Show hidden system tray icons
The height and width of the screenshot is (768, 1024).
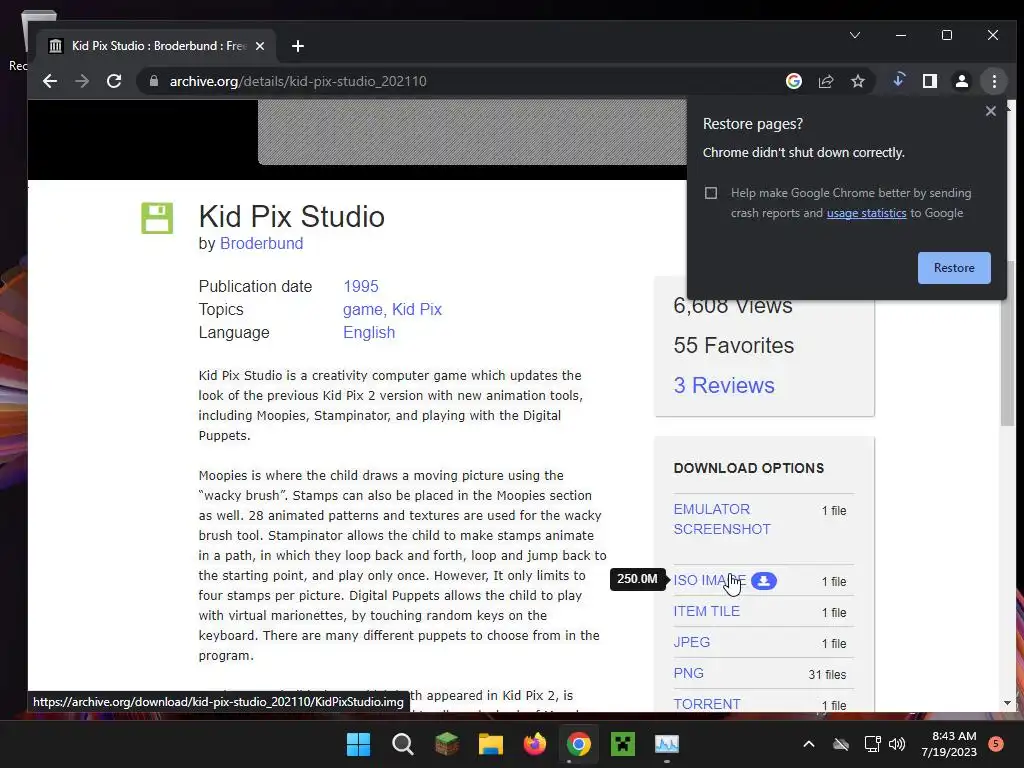[808, 744]
